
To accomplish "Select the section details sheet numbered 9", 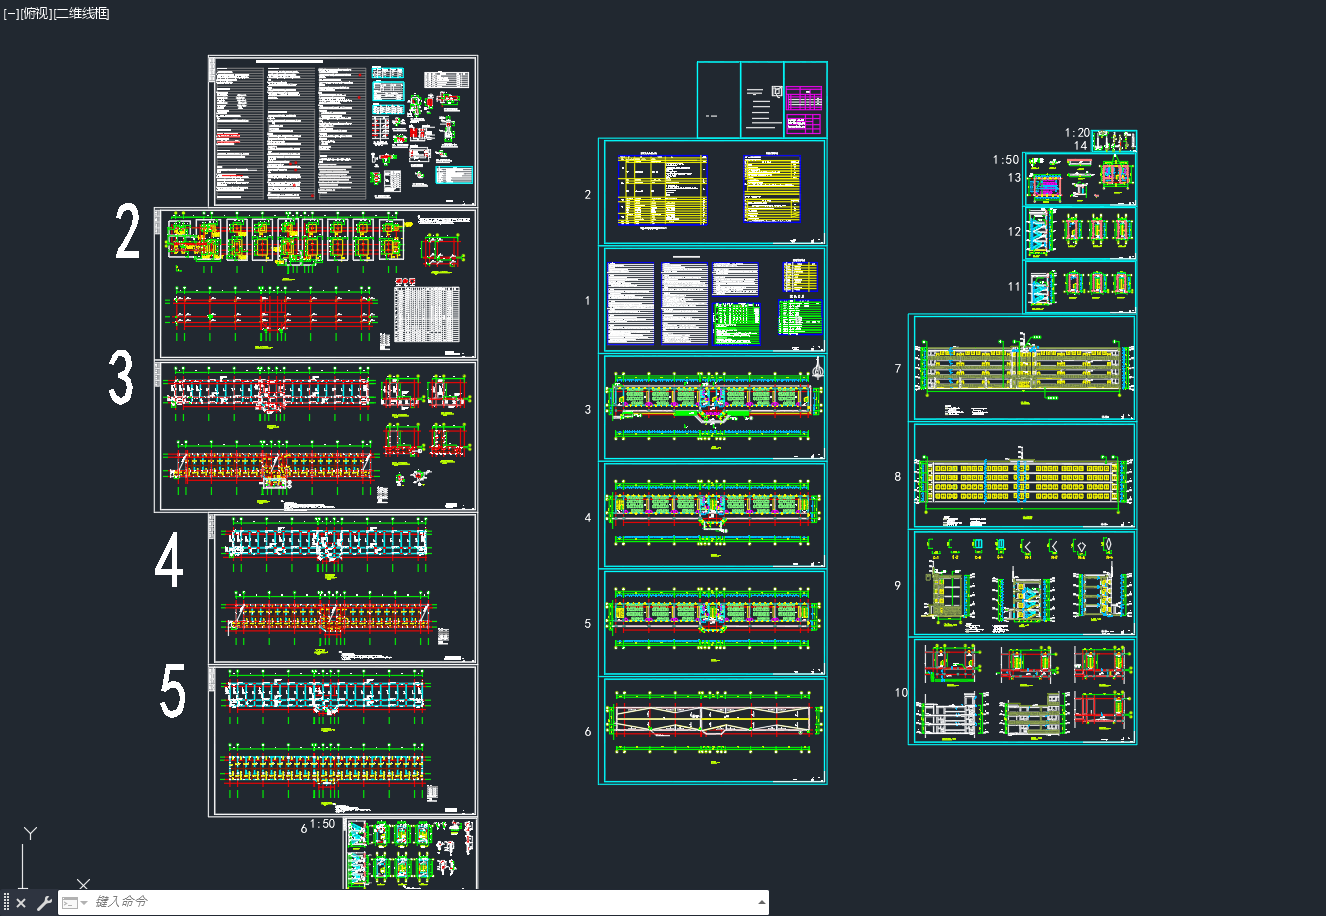I will [1023, 584].
